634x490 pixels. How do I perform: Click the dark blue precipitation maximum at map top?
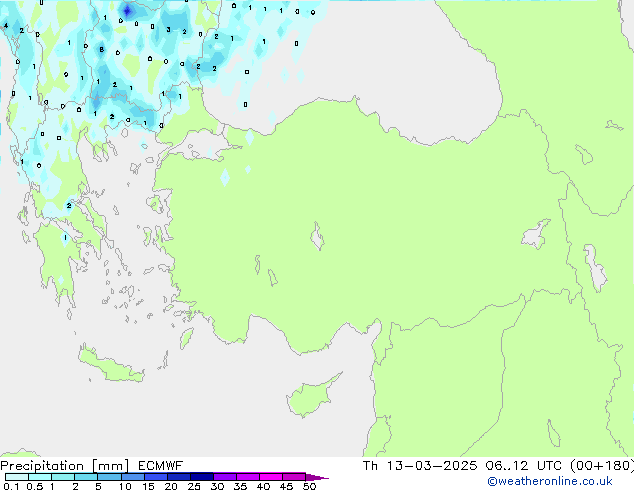pyautogui.click(x=127, y=11)
